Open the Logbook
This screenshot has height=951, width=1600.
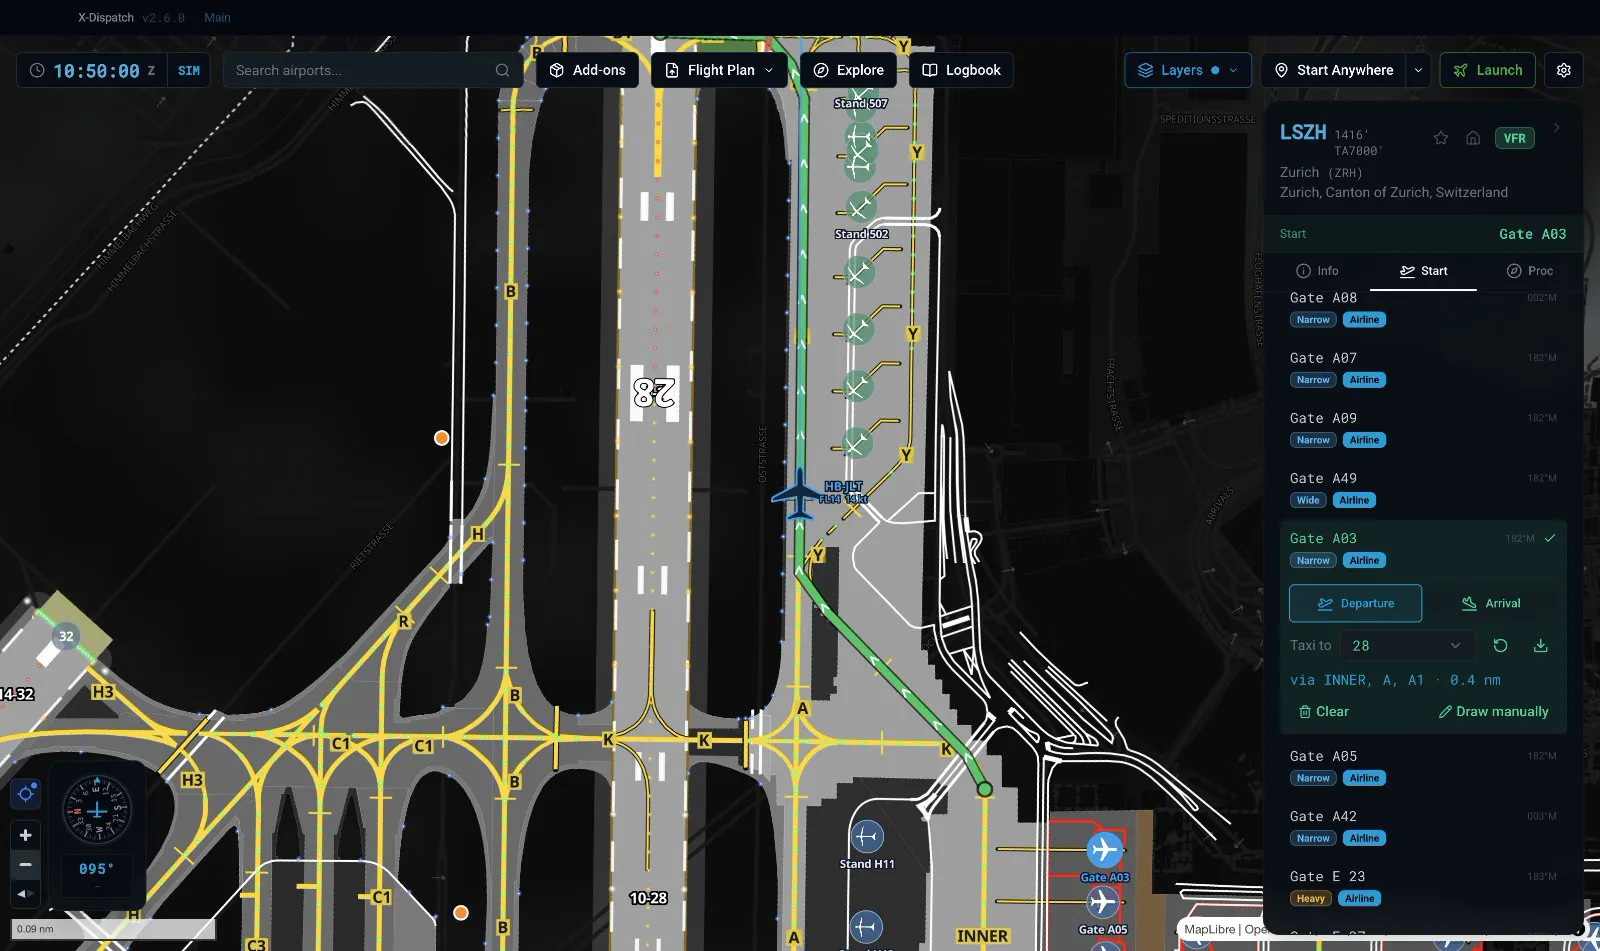961,70
